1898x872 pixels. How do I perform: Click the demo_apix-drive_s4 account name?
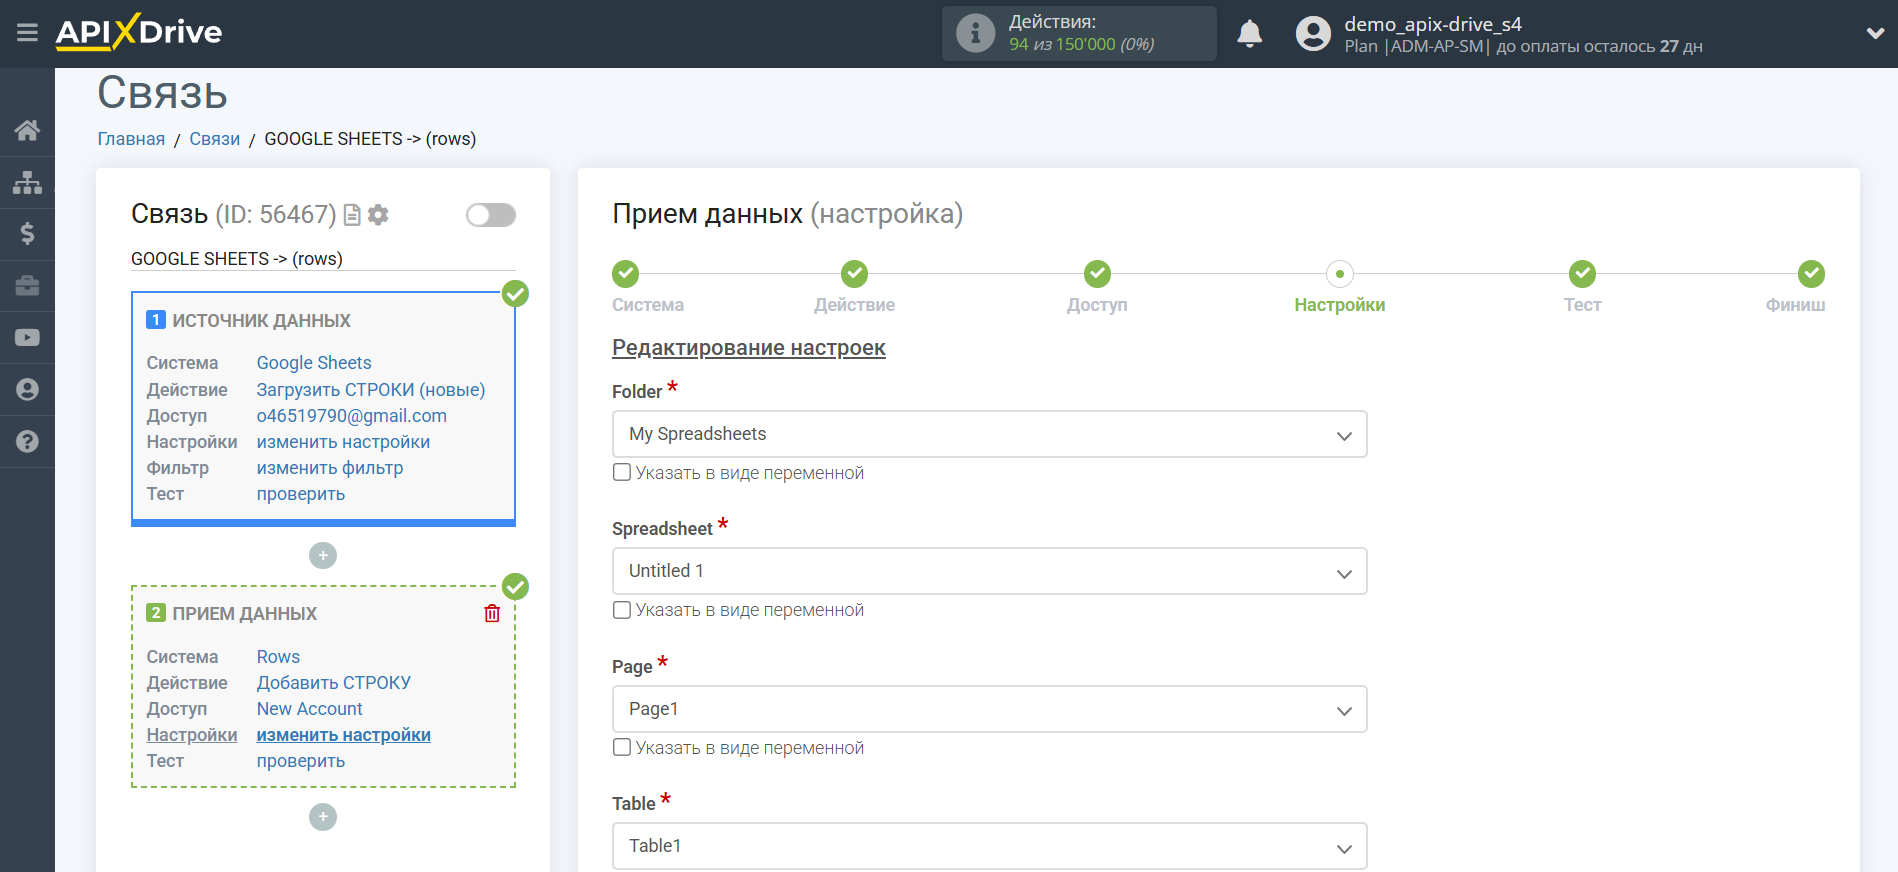pos(1433,24)
